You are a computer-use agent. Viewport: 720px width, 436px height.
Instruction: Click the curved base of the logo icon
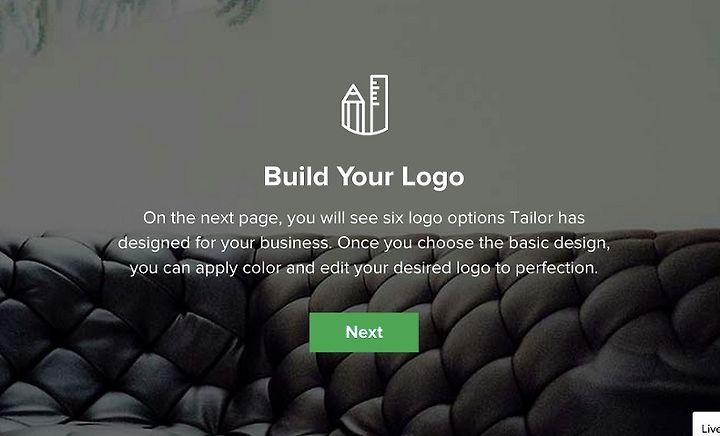tap(365, 129)
